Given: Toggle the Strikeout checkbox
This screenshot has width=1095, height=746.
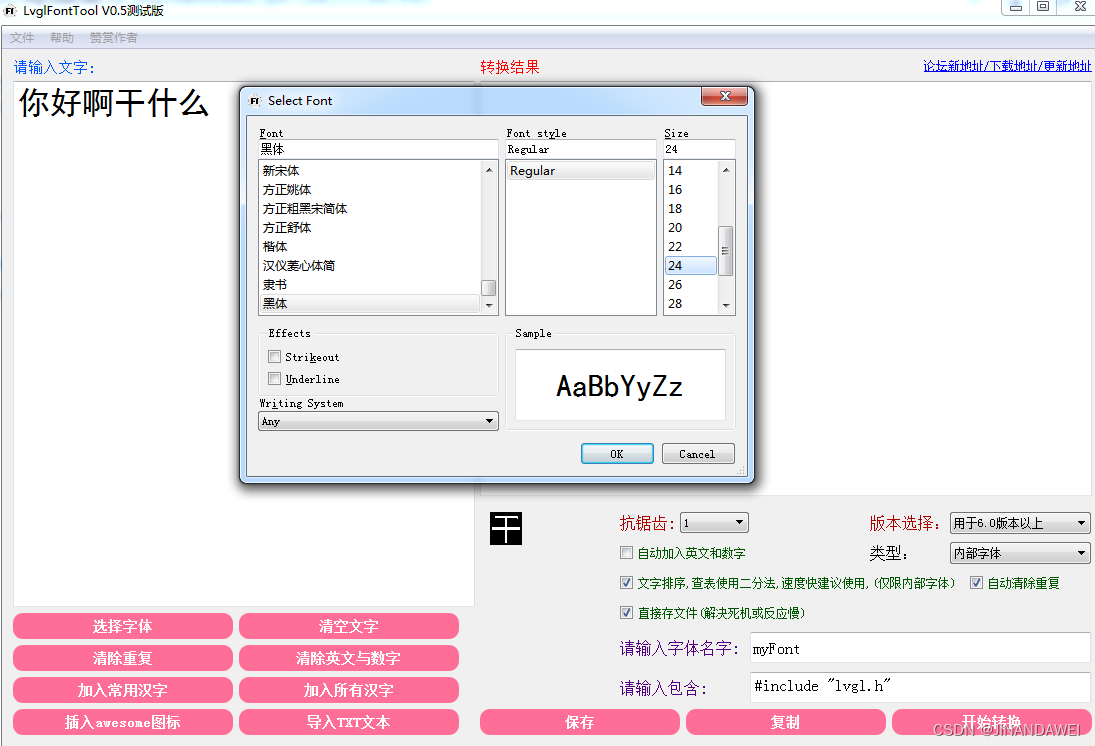Looking at the screenshot, I should pyautogui.click(x=274, y=357).
